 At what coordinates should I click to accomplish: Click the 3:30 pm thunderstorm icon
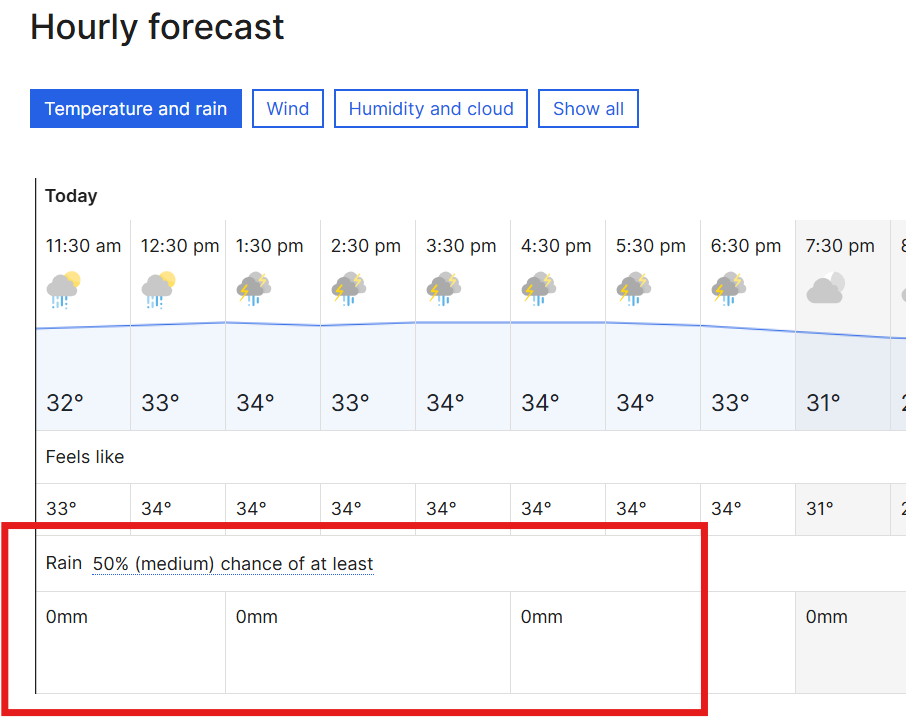click(x=443, y=290)
